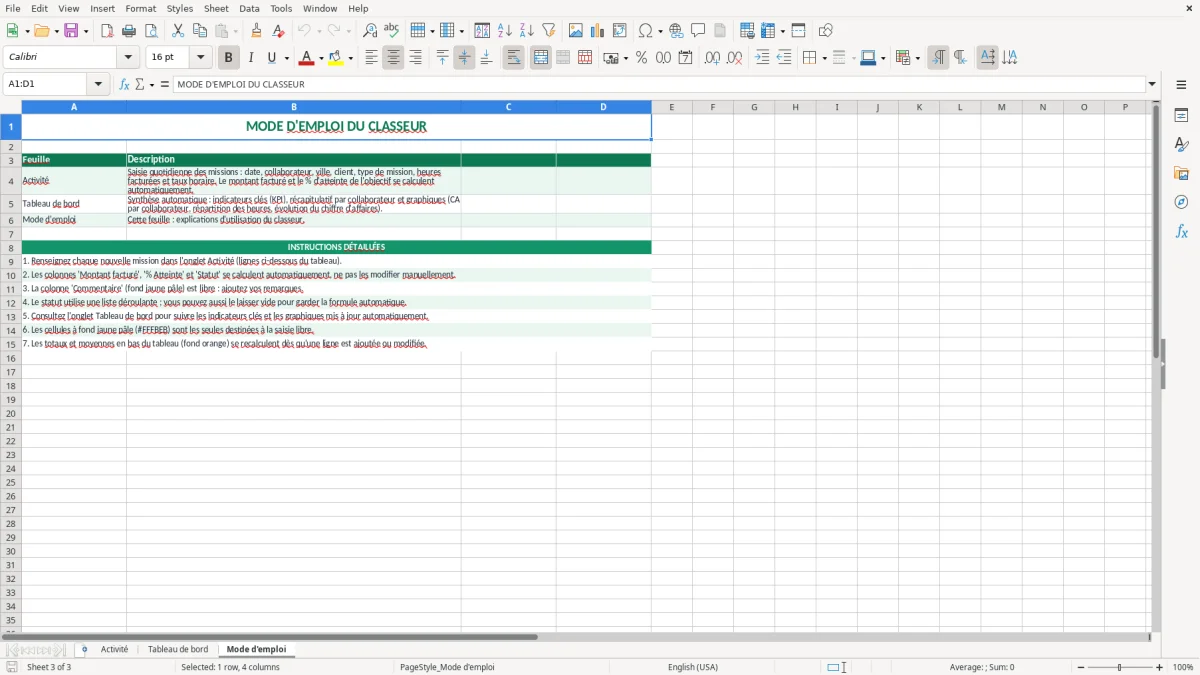Toggle print preview

150,31
